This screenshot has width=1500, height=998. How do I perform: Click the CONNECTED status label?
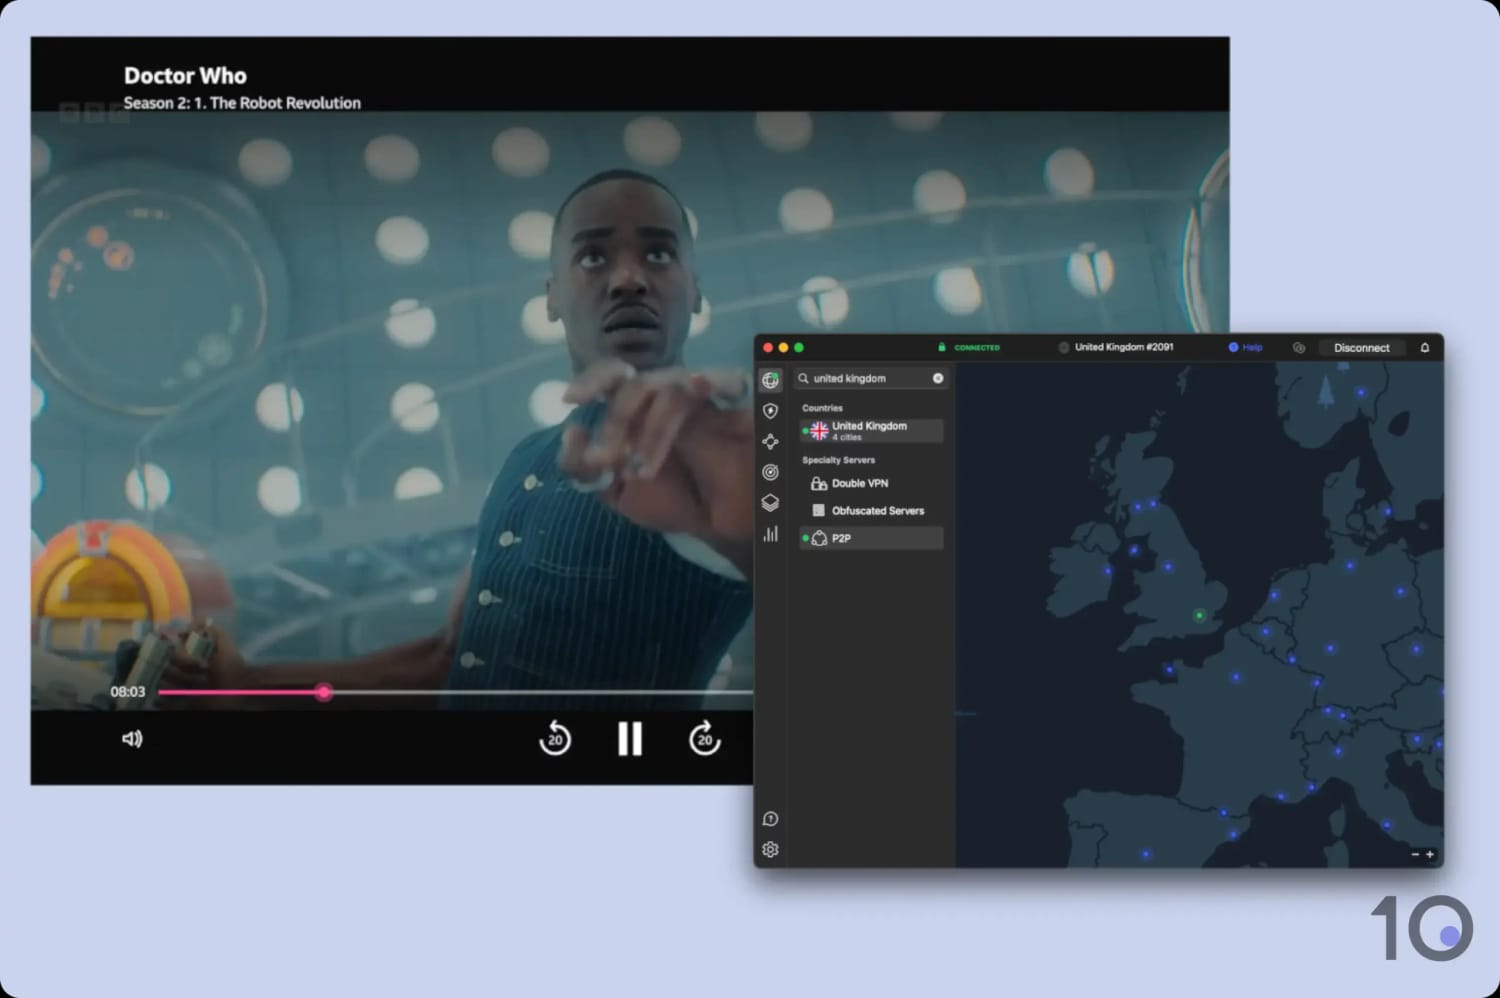[977, 348]
